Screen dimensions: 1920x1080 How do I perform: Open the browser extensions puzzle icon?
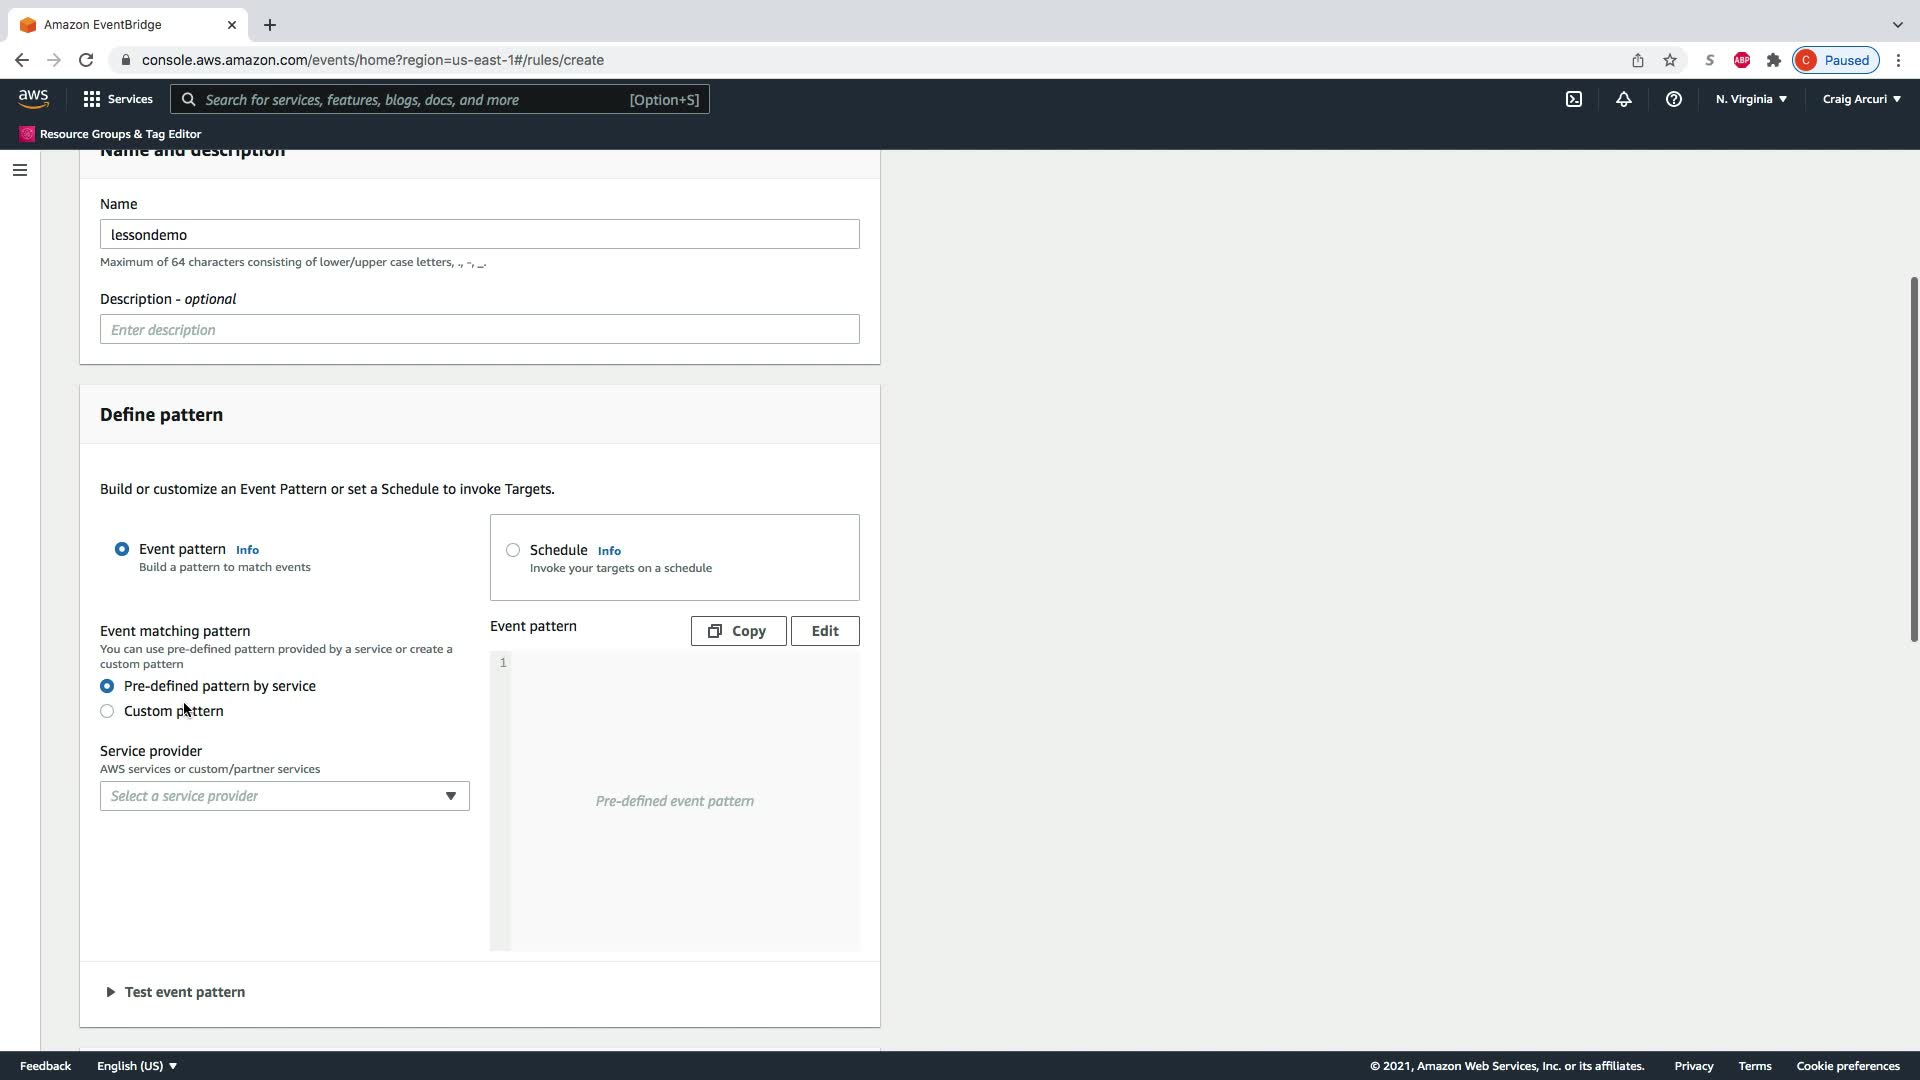pyautogui.click(x=1774, y=60)
